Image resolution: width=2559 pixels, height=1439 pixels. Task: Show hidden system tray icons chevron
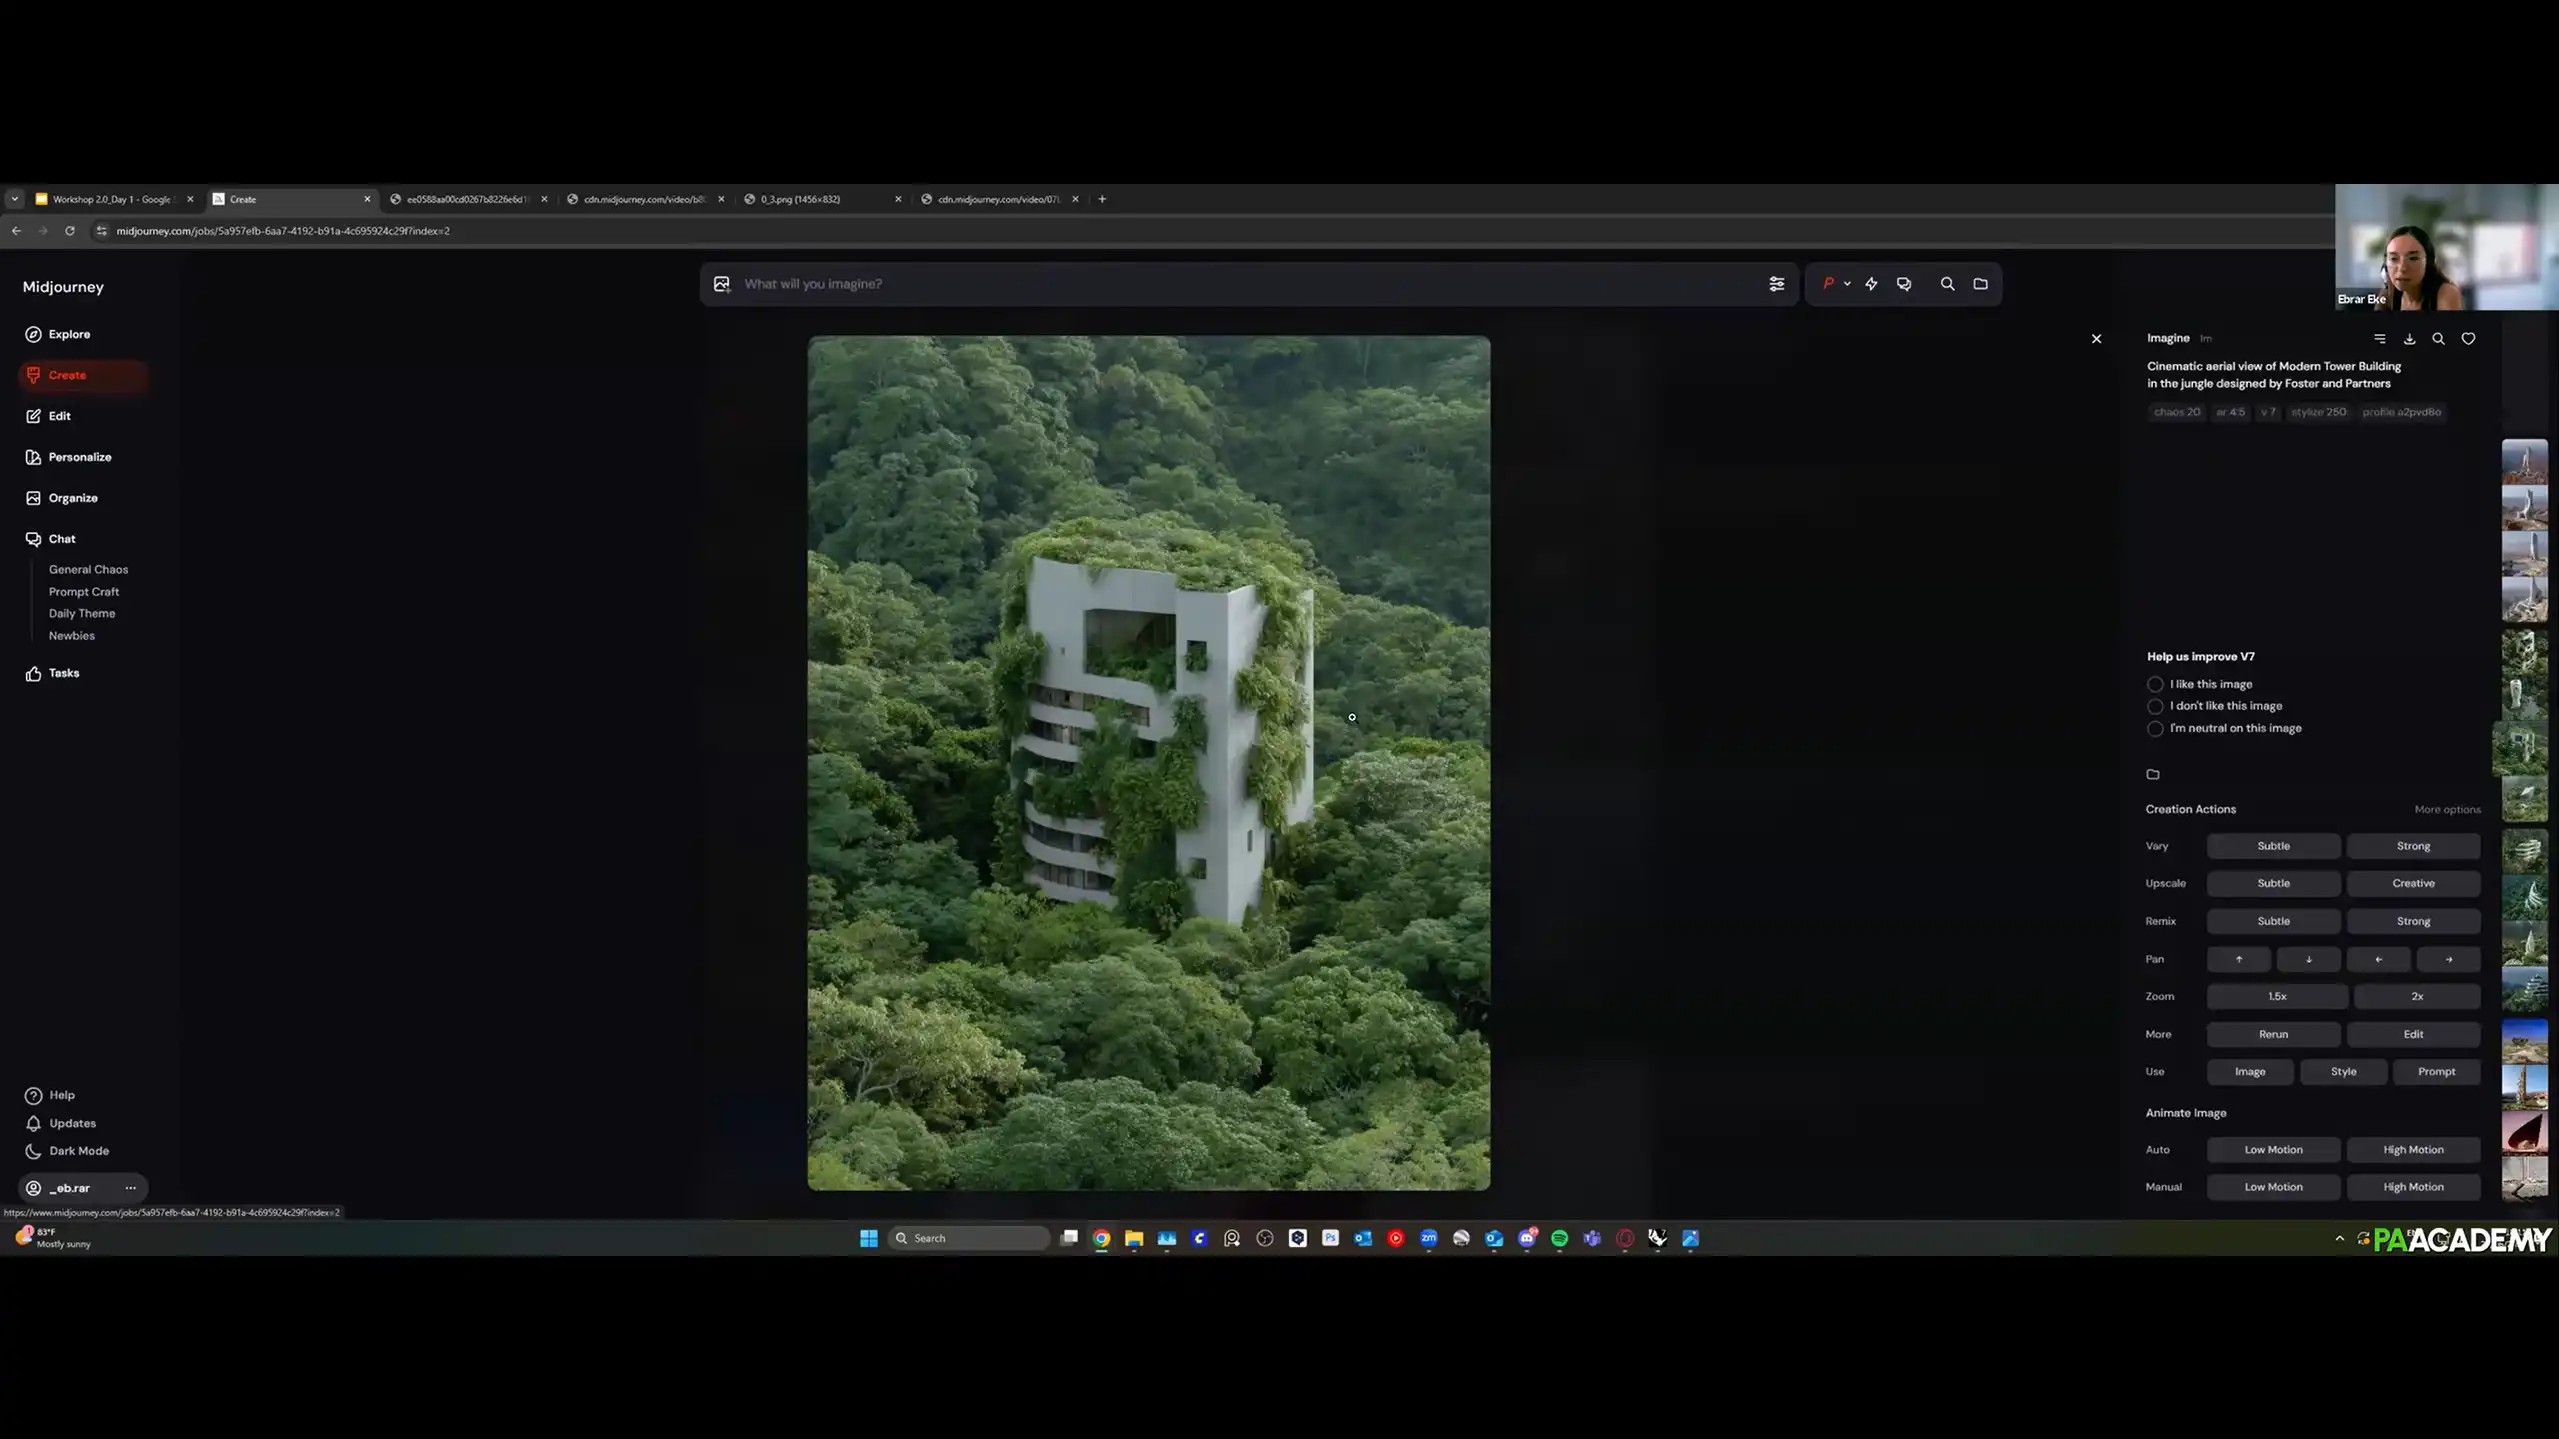2339,1238
